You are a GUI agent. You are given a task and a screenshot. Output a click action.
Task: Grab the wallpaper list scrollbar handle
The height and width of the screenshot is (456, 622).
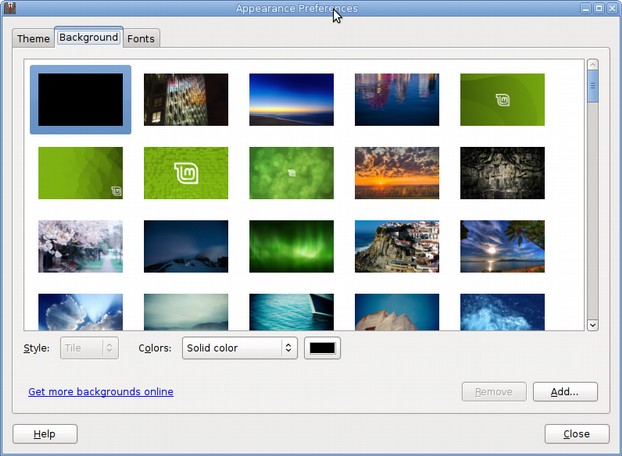pyautogui.click(x=593, y=86)
